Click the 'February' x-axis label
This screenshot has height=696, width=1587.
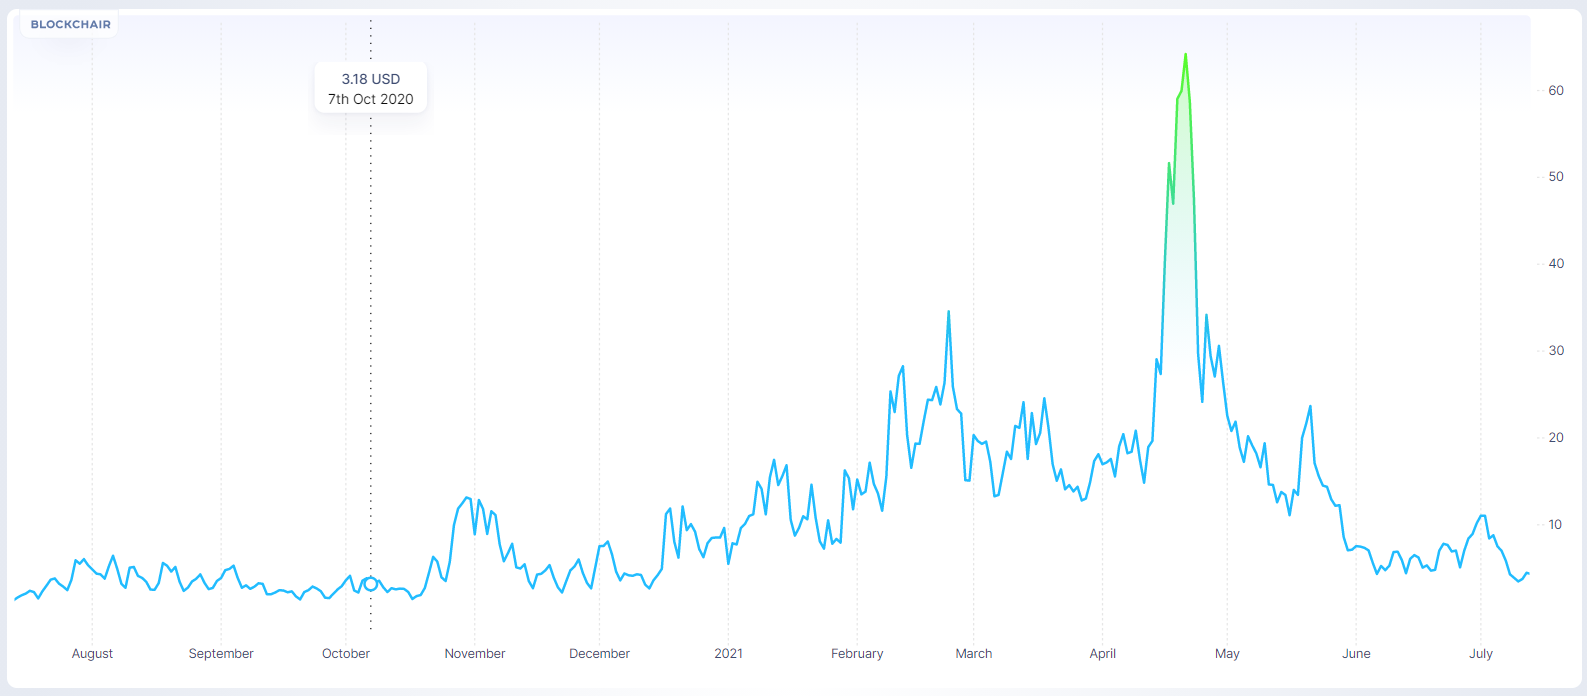tap(857, 654)
